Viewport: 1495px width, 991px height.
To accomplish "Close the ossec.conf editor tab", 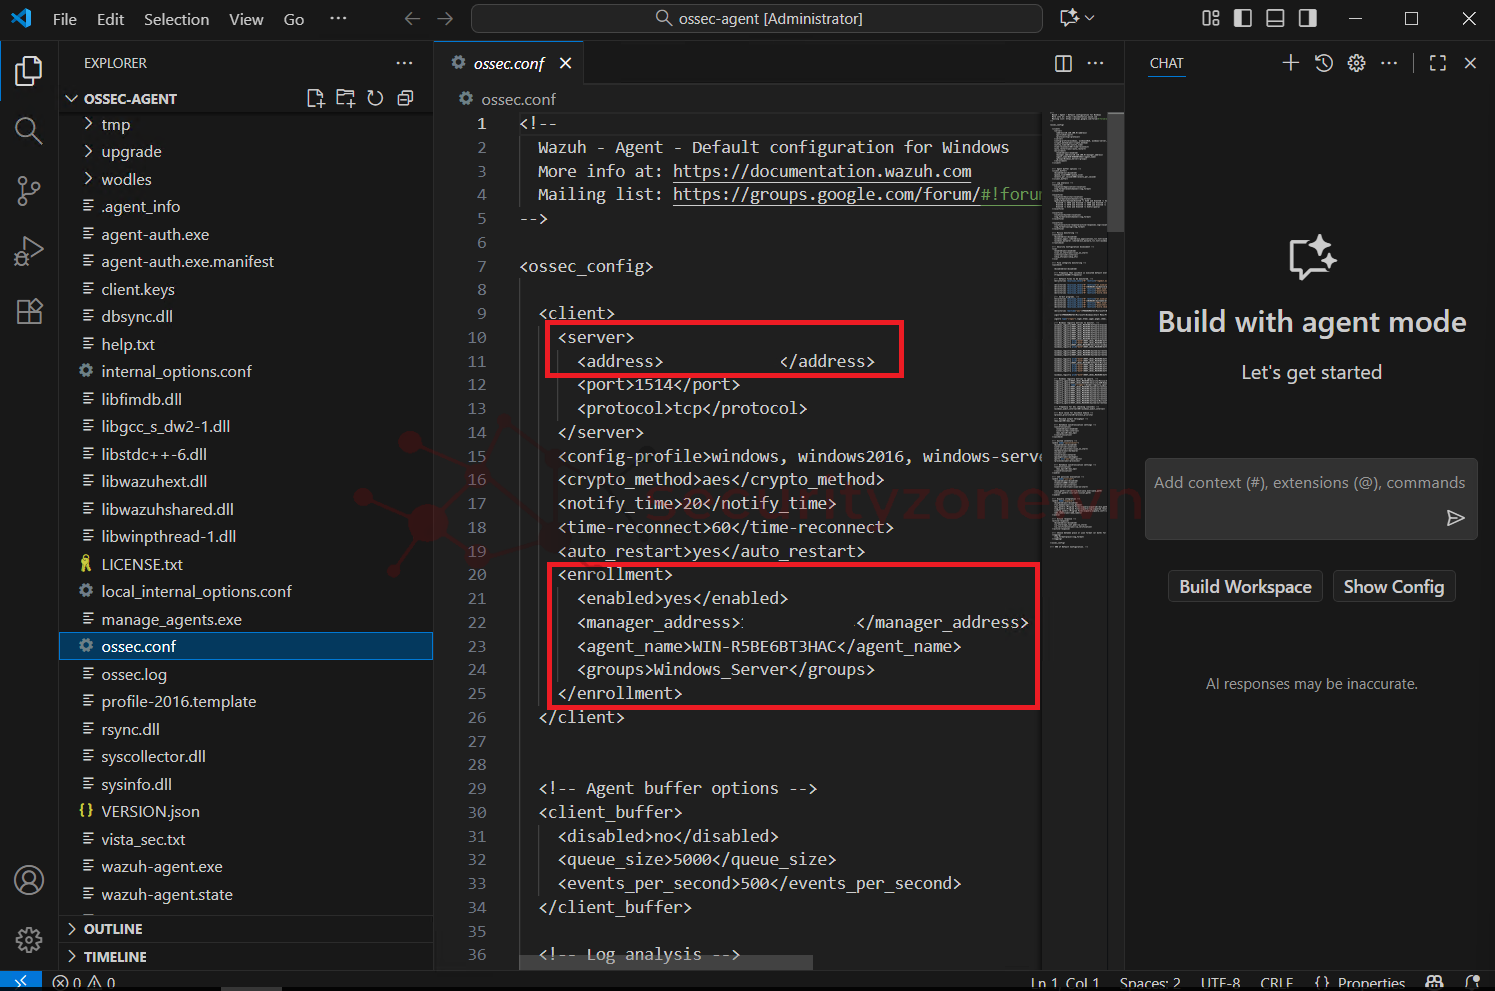I will (x=565, y=63).
